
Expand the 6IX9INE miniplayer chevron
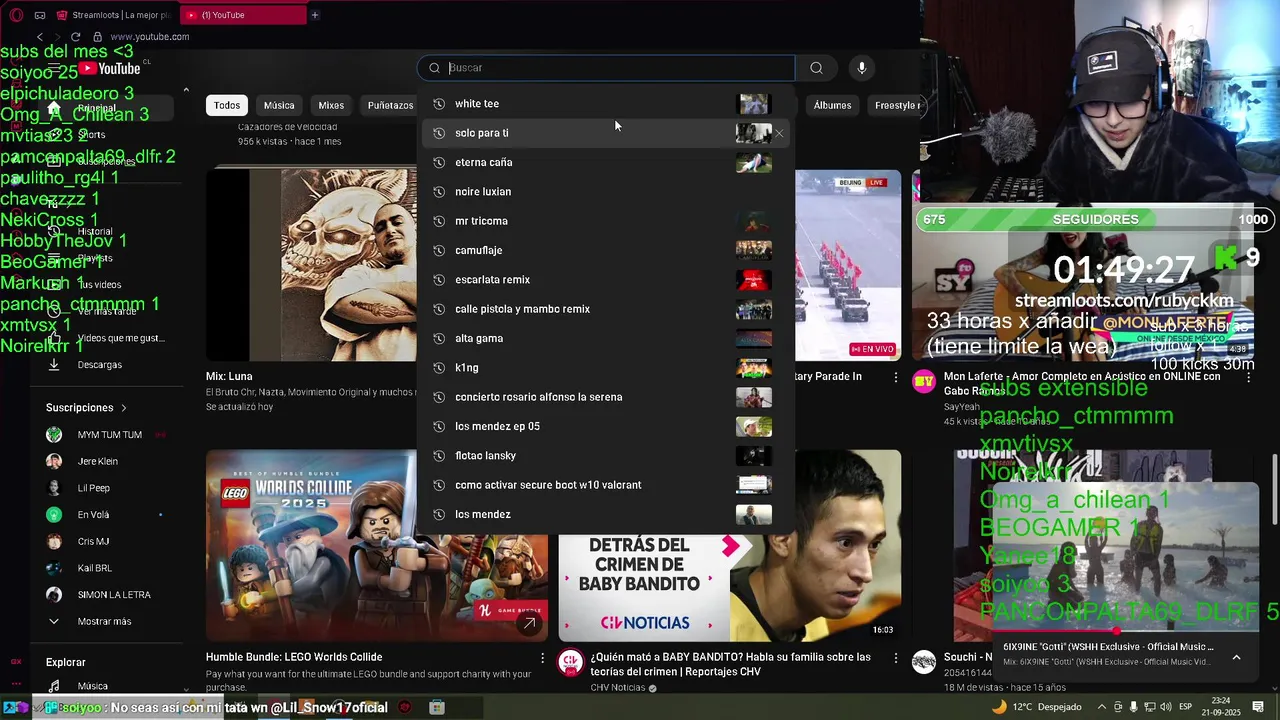click(1237, 657)
